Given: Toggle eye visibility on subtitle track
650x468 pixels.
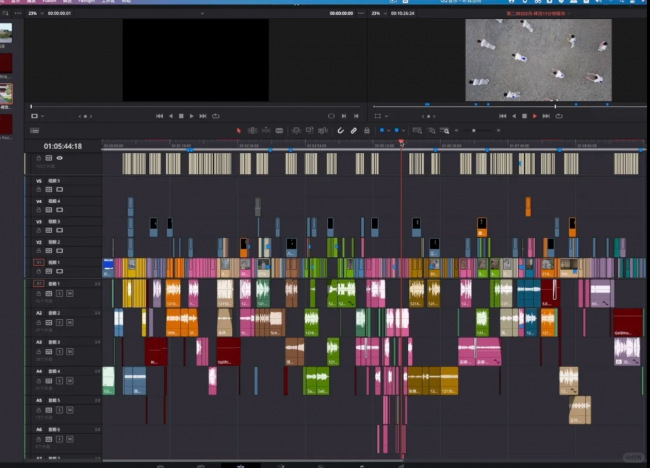Looking at the screenshot, I should [59, 158].
